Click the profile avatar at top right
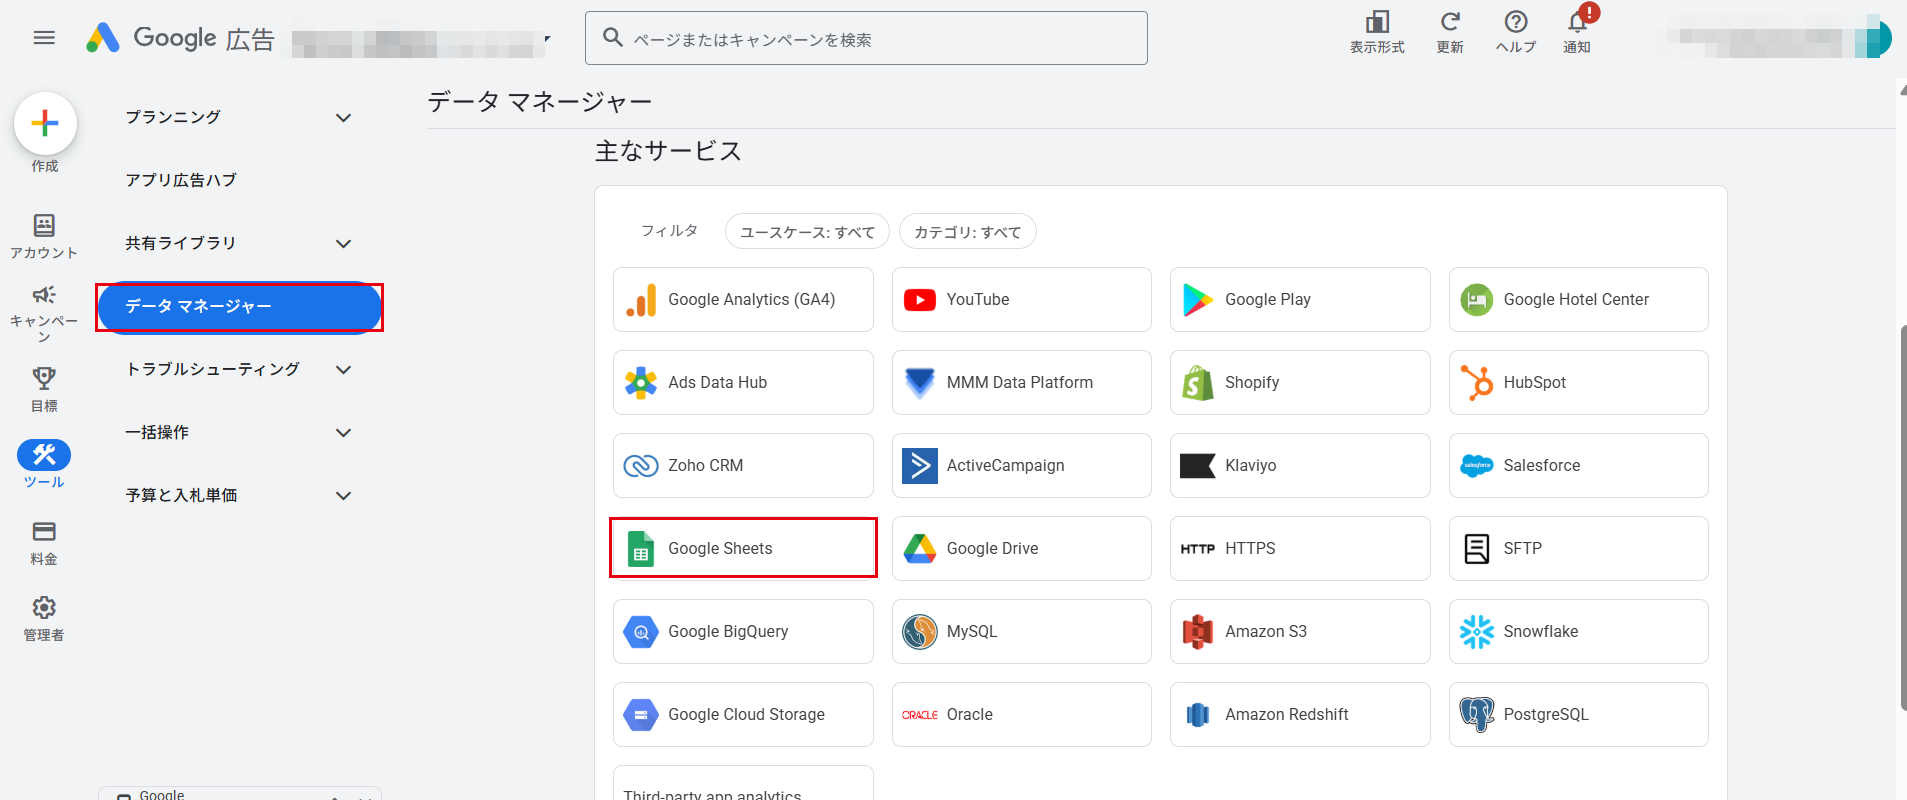The width and height of the screenshot is (1907, 800). point(1873,37)
